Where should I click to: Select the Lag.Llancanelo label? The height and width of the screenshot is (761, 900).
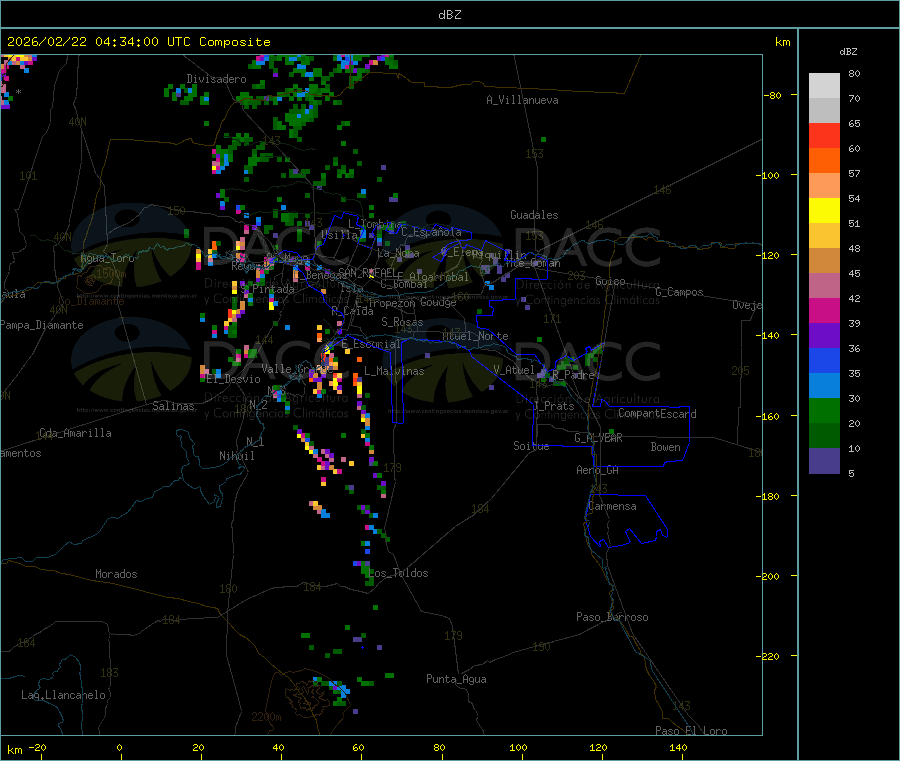[64, 695]
